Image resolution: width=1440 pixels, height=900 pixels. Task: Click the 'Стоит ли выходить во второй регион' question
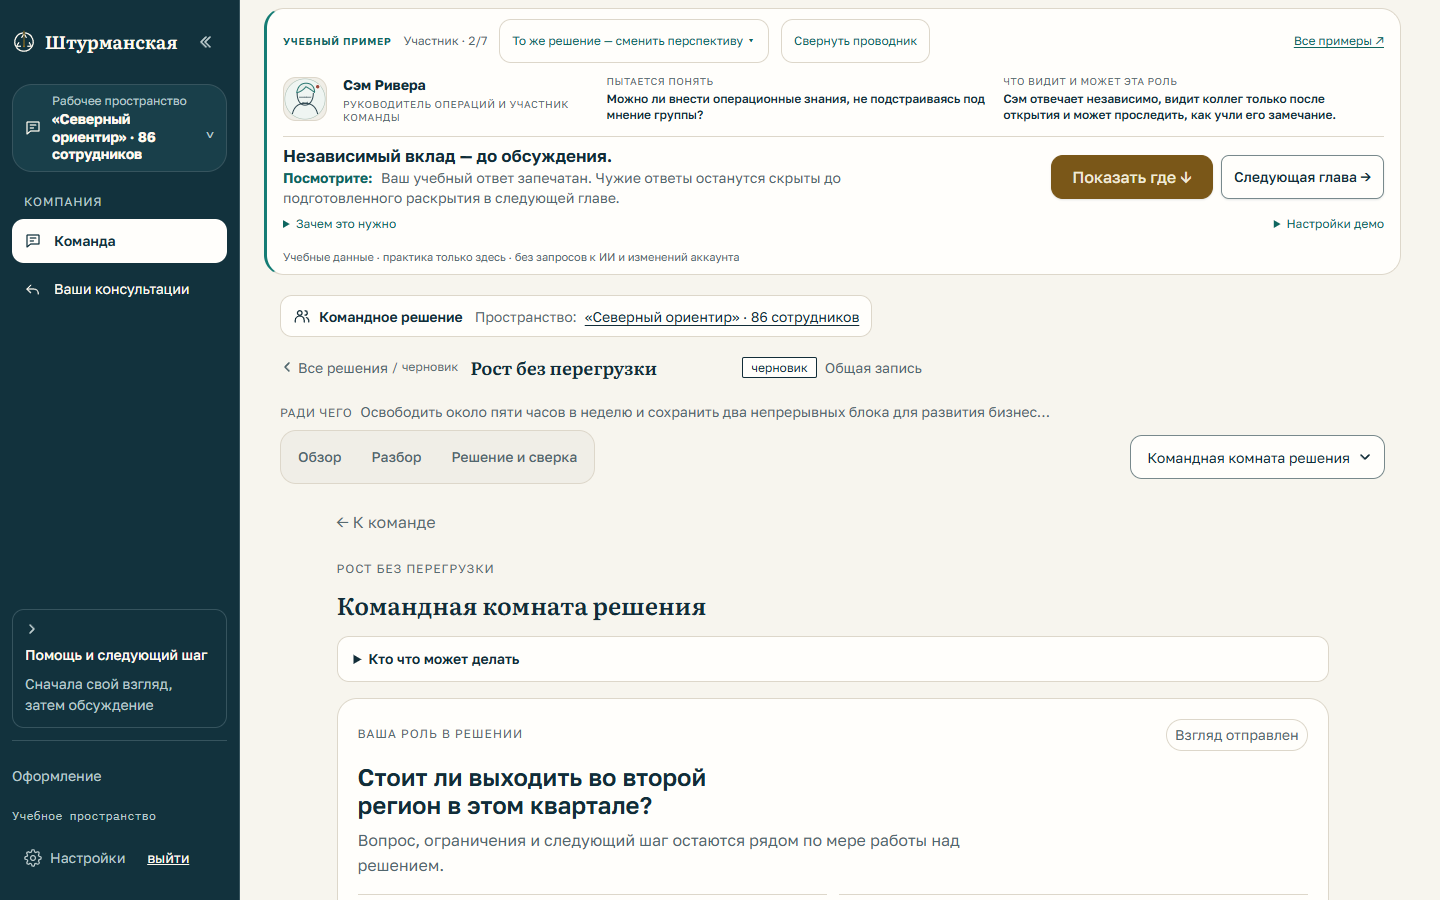coord(532,792)
